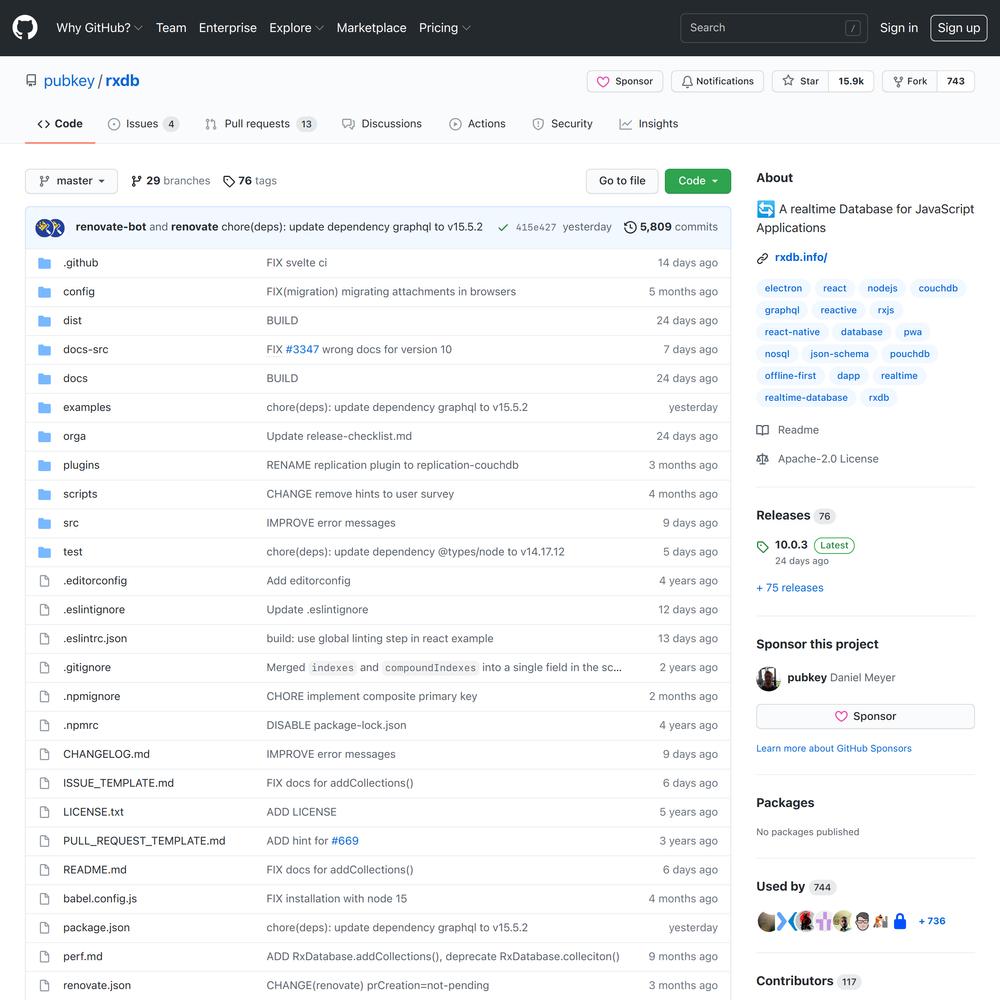Open the Why GitHub? dropdown
The width and height of the screenshot is (1000, 1000).
tap(99, 27)
